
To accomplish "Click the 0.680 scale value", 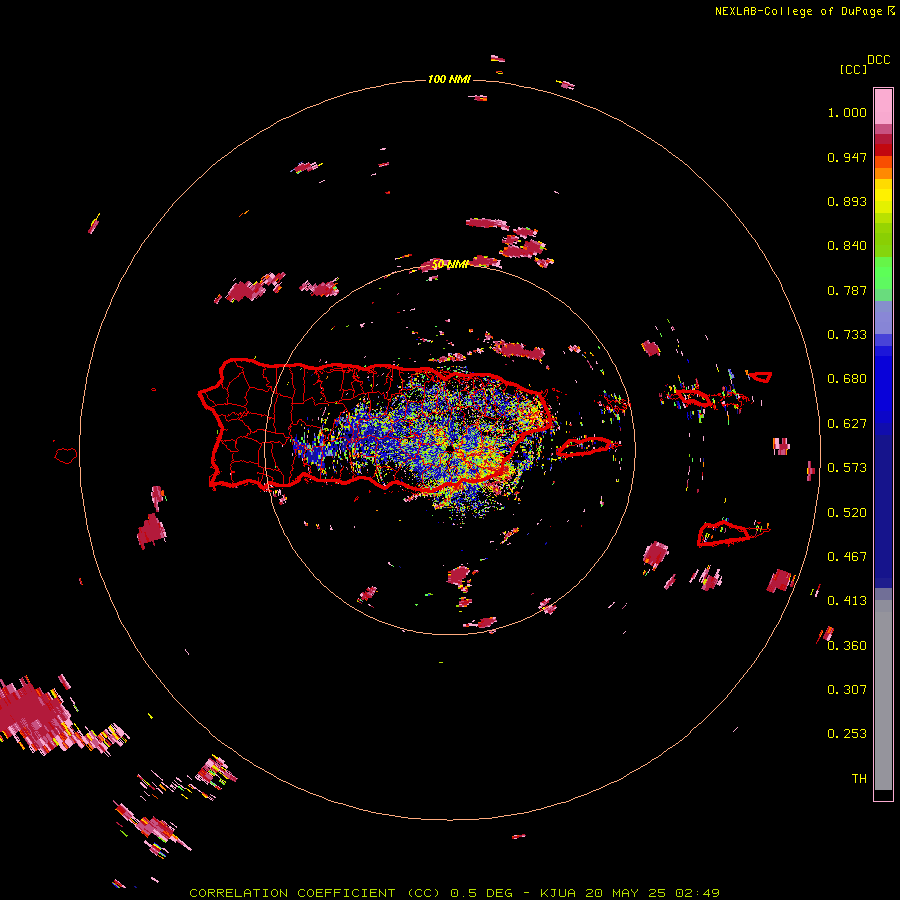I will click(x=847, y=379).
